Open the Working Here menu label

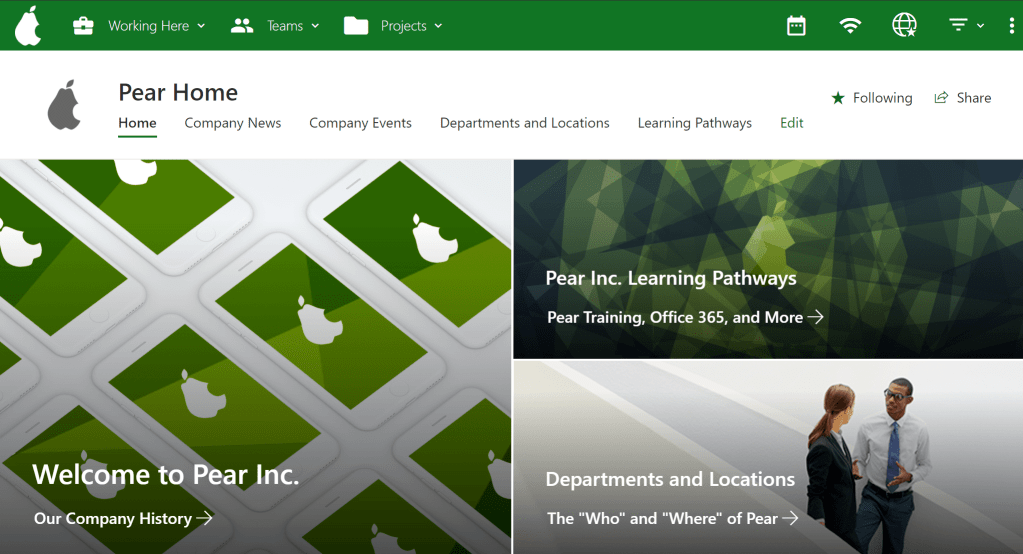pos(149,26)
